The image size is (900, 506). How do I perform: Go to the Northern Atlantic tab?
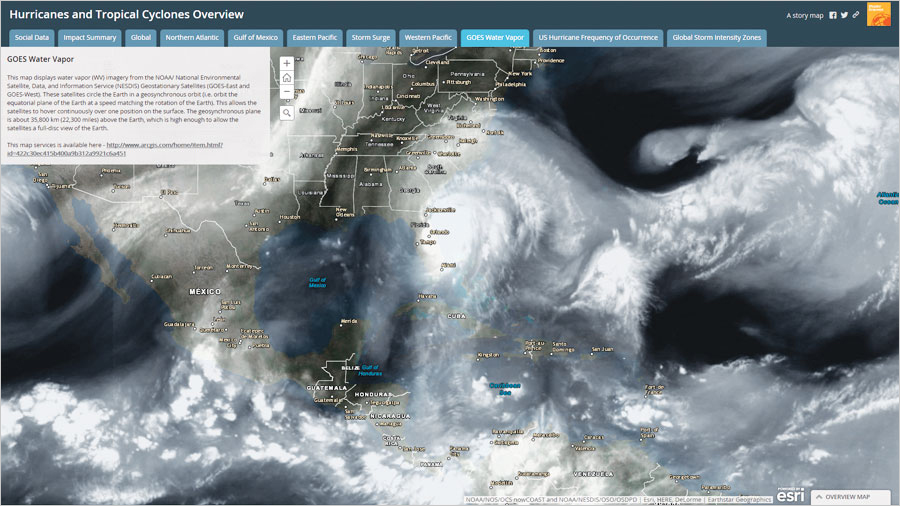click(194, 38)
